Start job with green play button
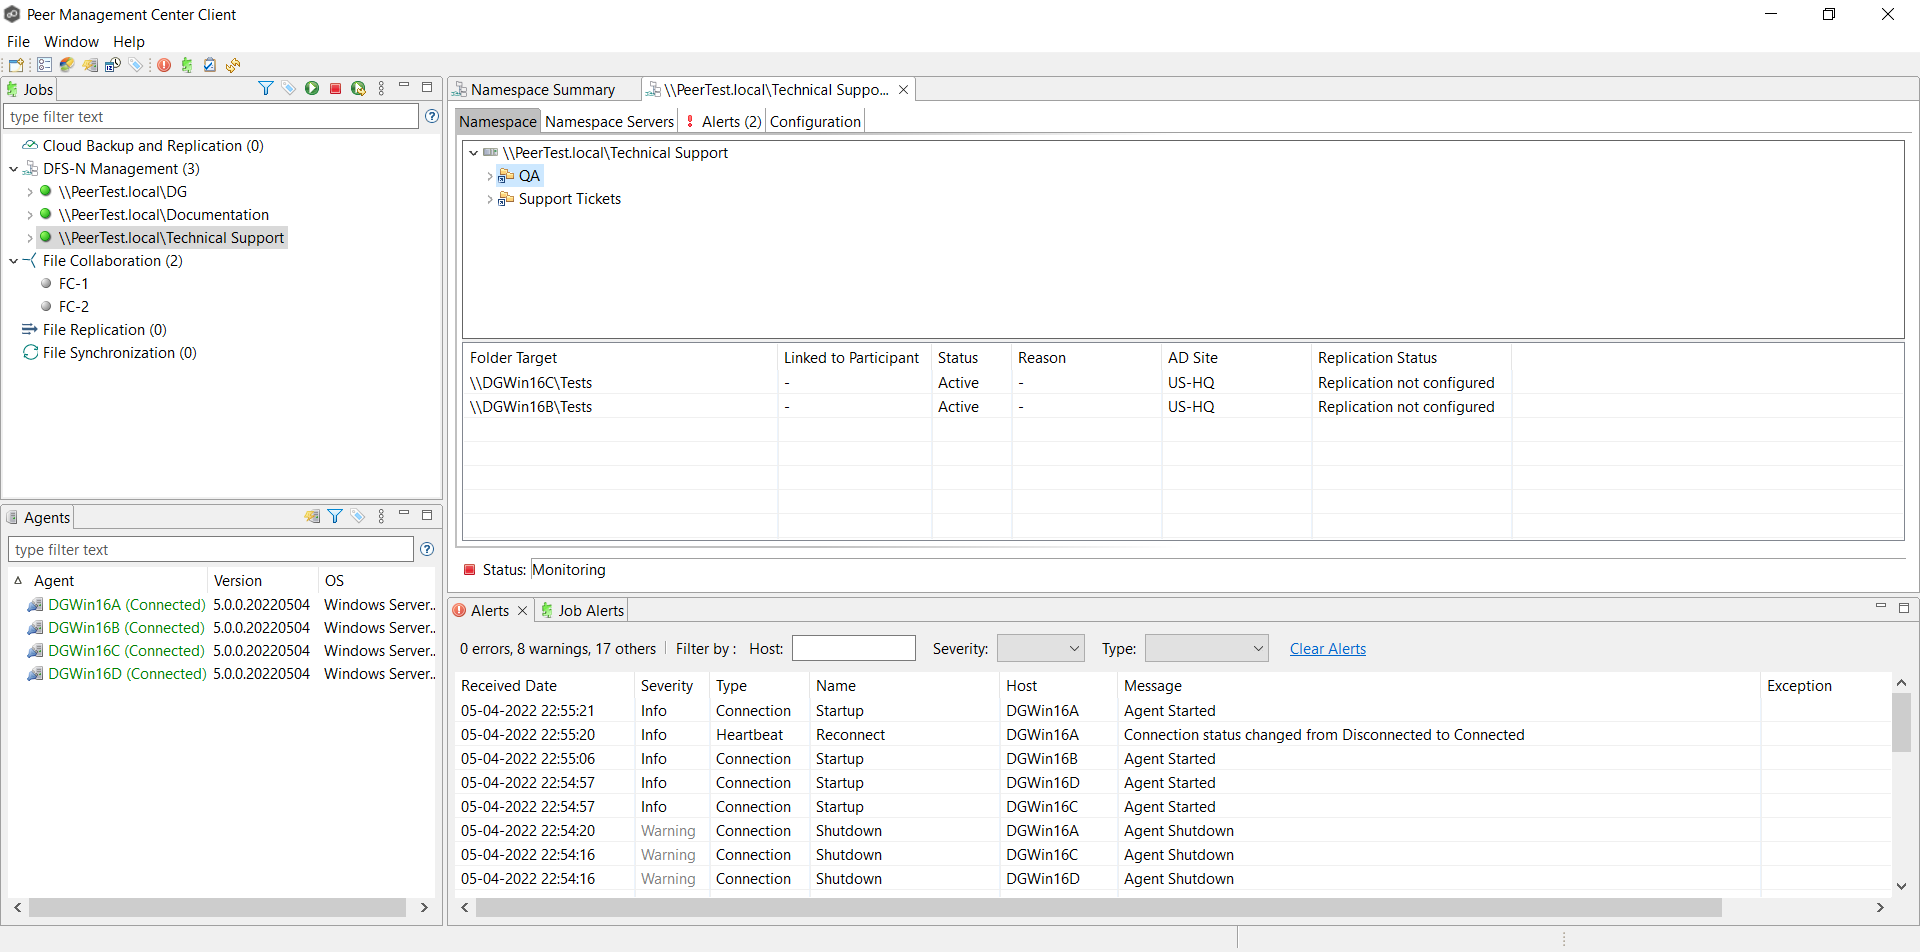 (x=312, y=89)
